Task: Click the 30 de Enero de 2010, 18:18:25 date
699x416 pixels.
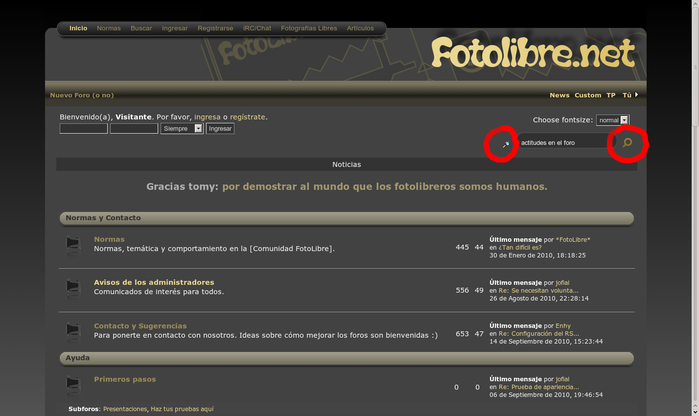Action: coord(538,255)
